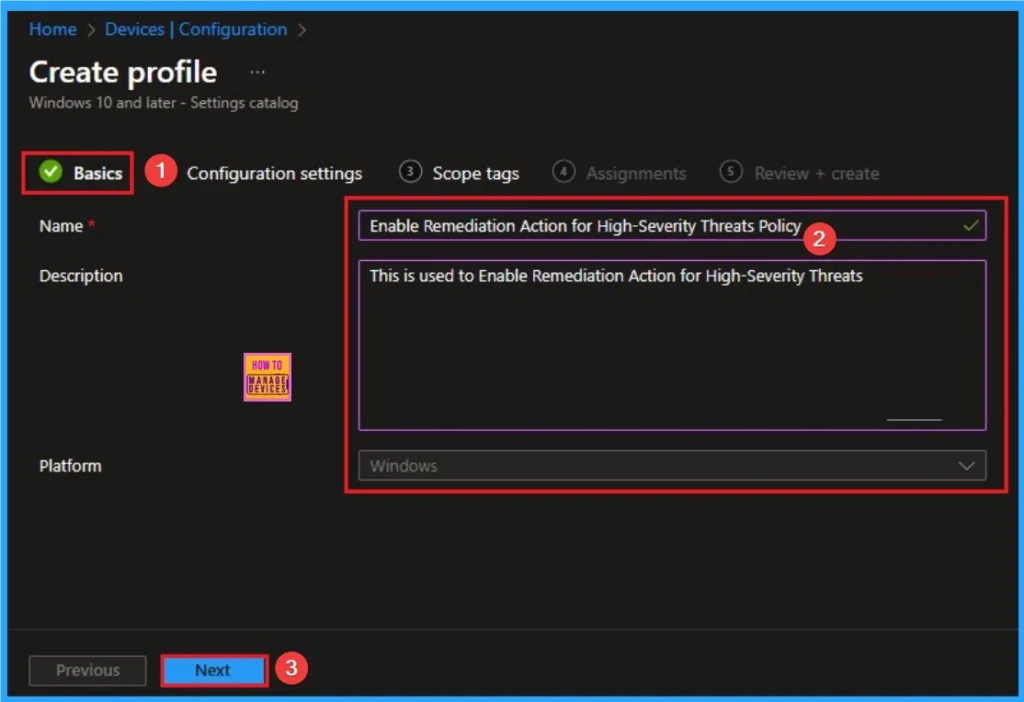This screenshot has width=1024, height=702.
Task: Click the step circle numbered 4 for Assignments
Action: 564,172
